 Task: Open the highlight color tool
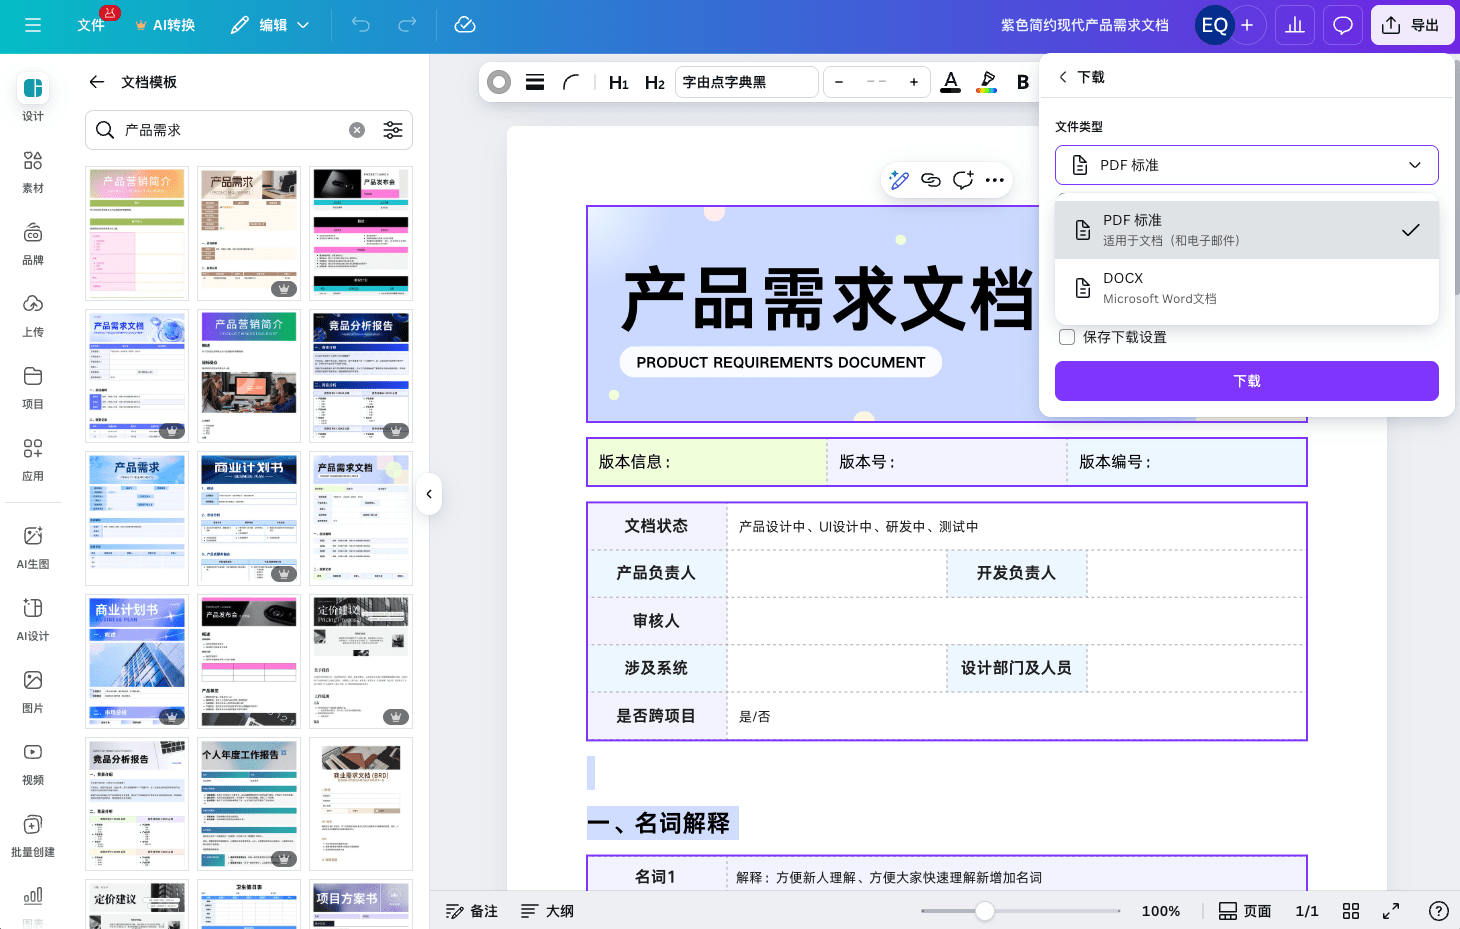coord(987,82)
